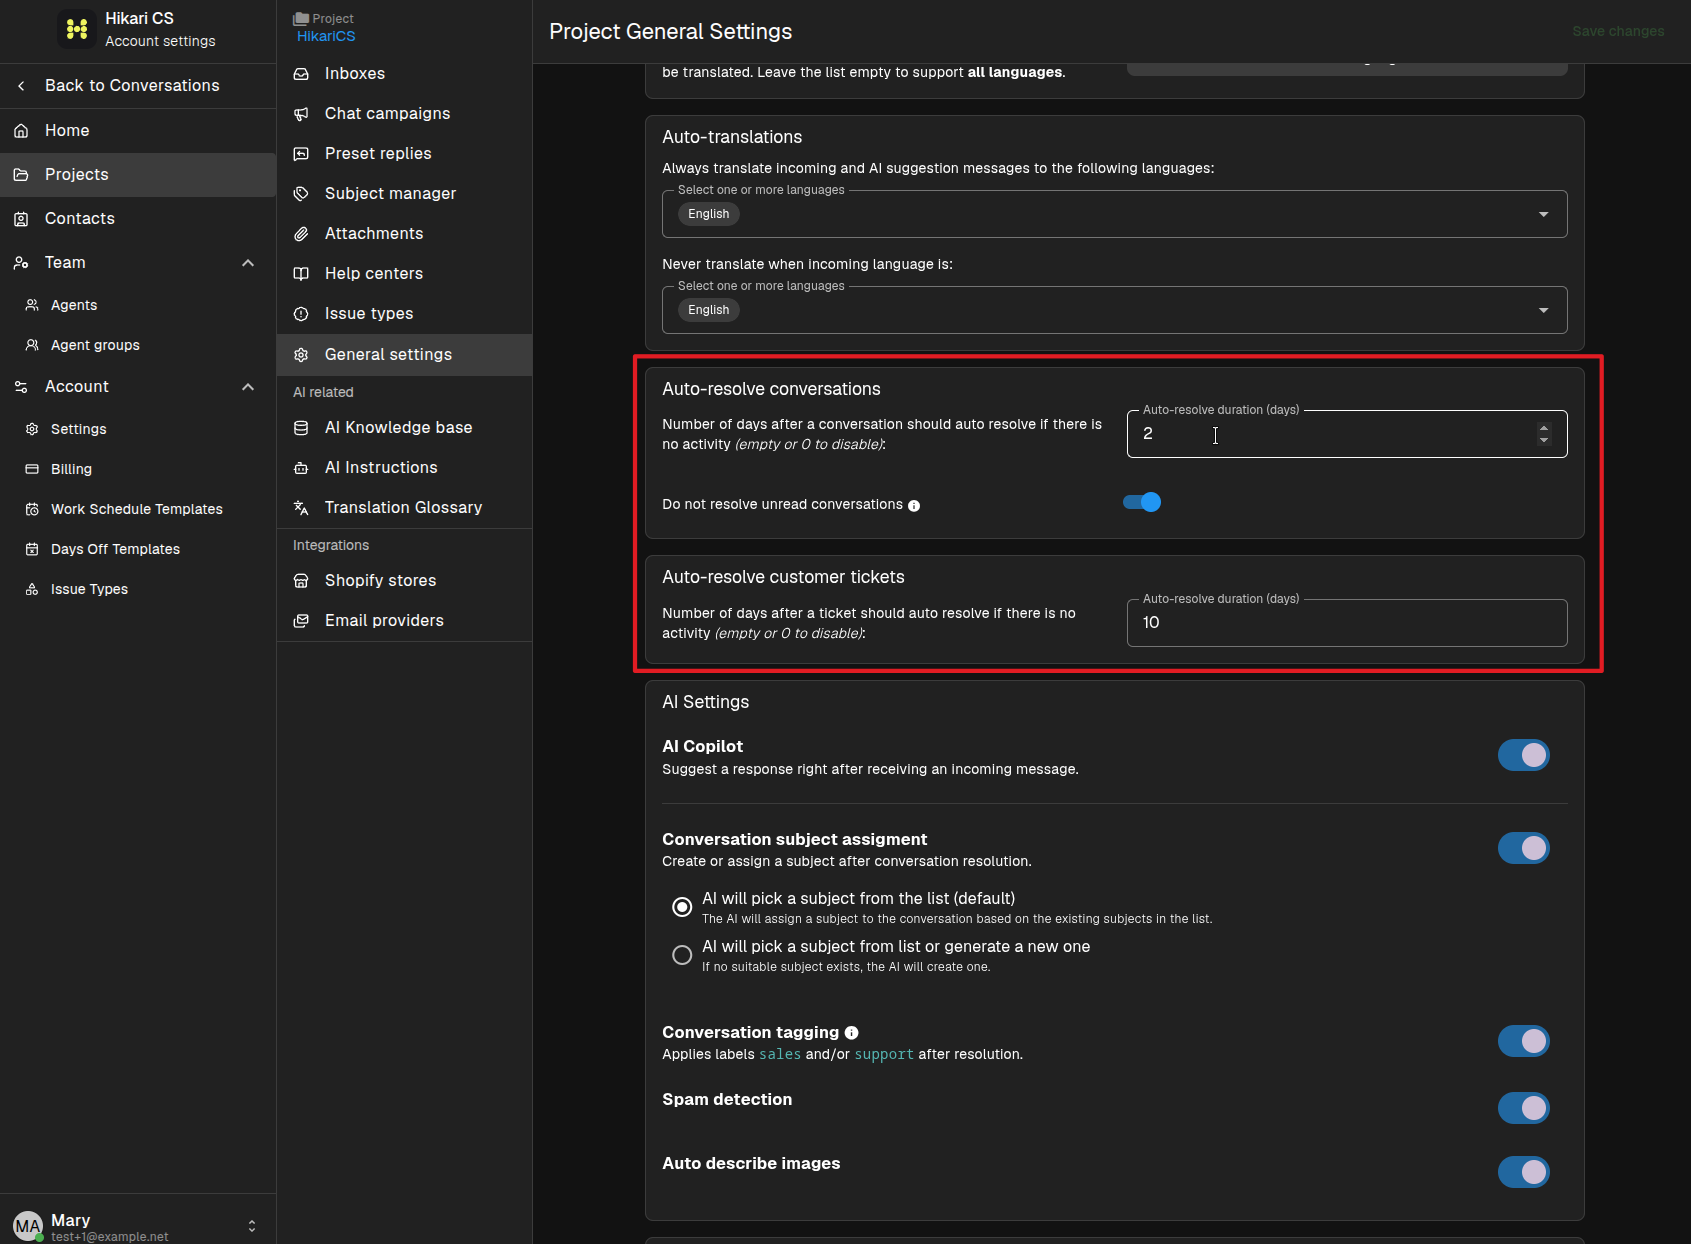Go to Account menu item
Screen dimensions: 1691x1244
click(138, 387)
